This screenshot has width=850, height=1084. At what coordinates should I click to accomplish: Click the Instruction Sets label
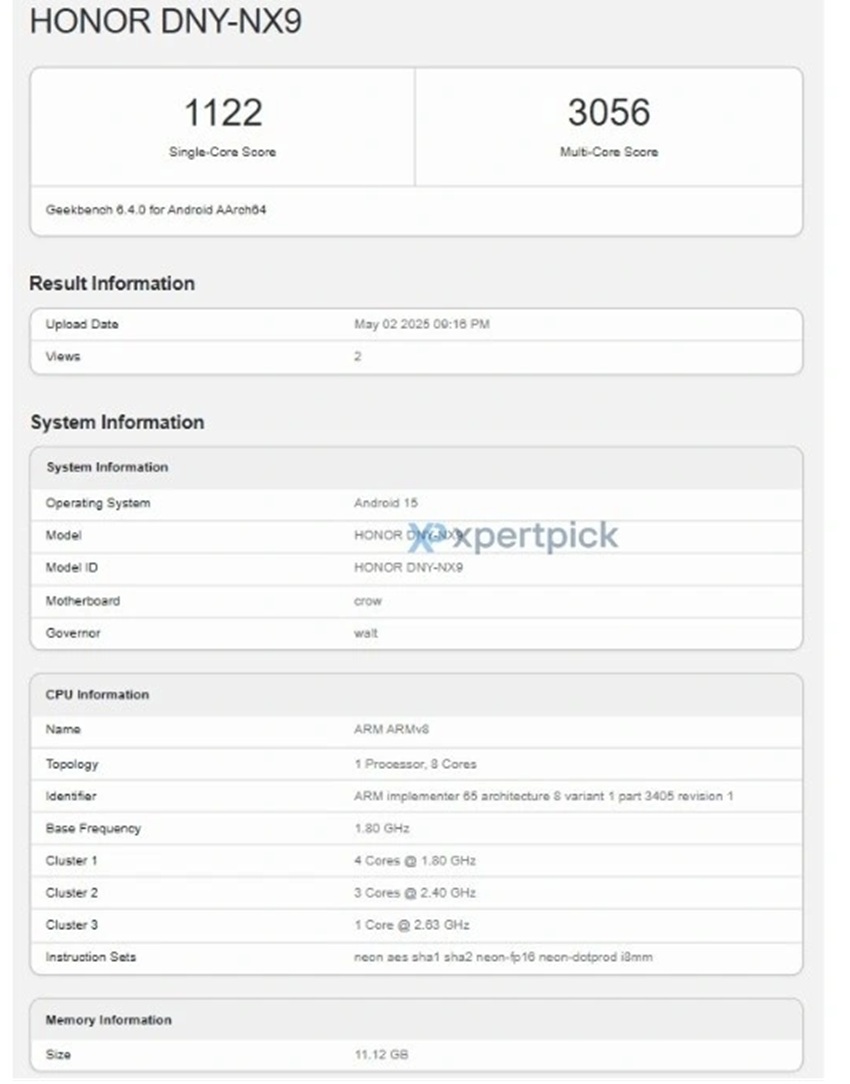[91, 957]
